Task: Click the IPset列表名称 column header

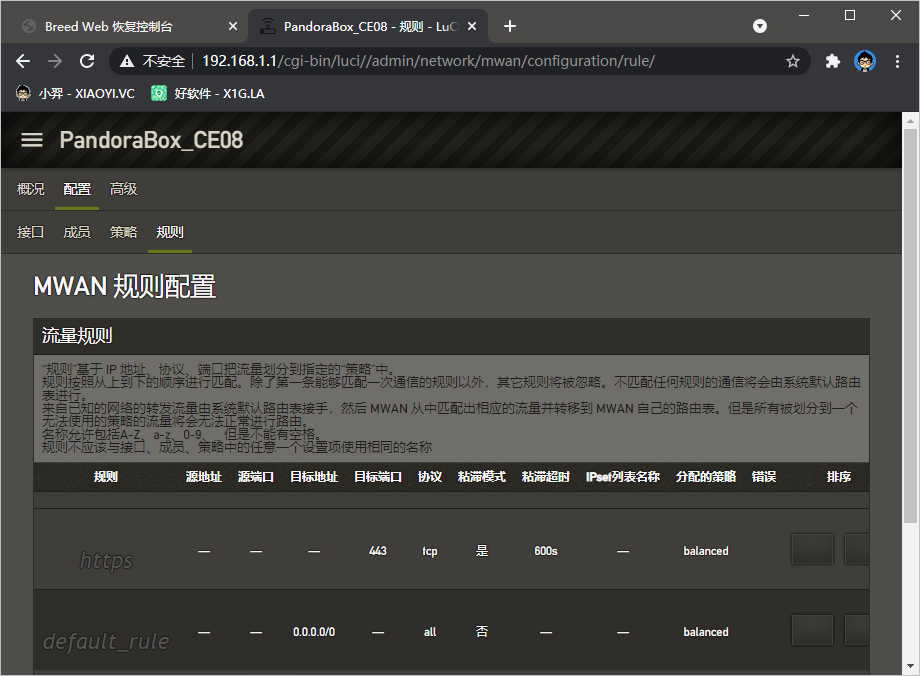Action: pos(623,476)
